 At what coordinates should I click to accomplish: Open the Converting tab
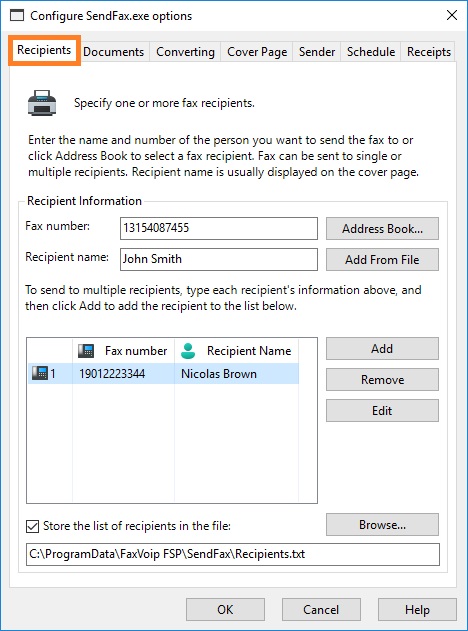tap(185, 52)
